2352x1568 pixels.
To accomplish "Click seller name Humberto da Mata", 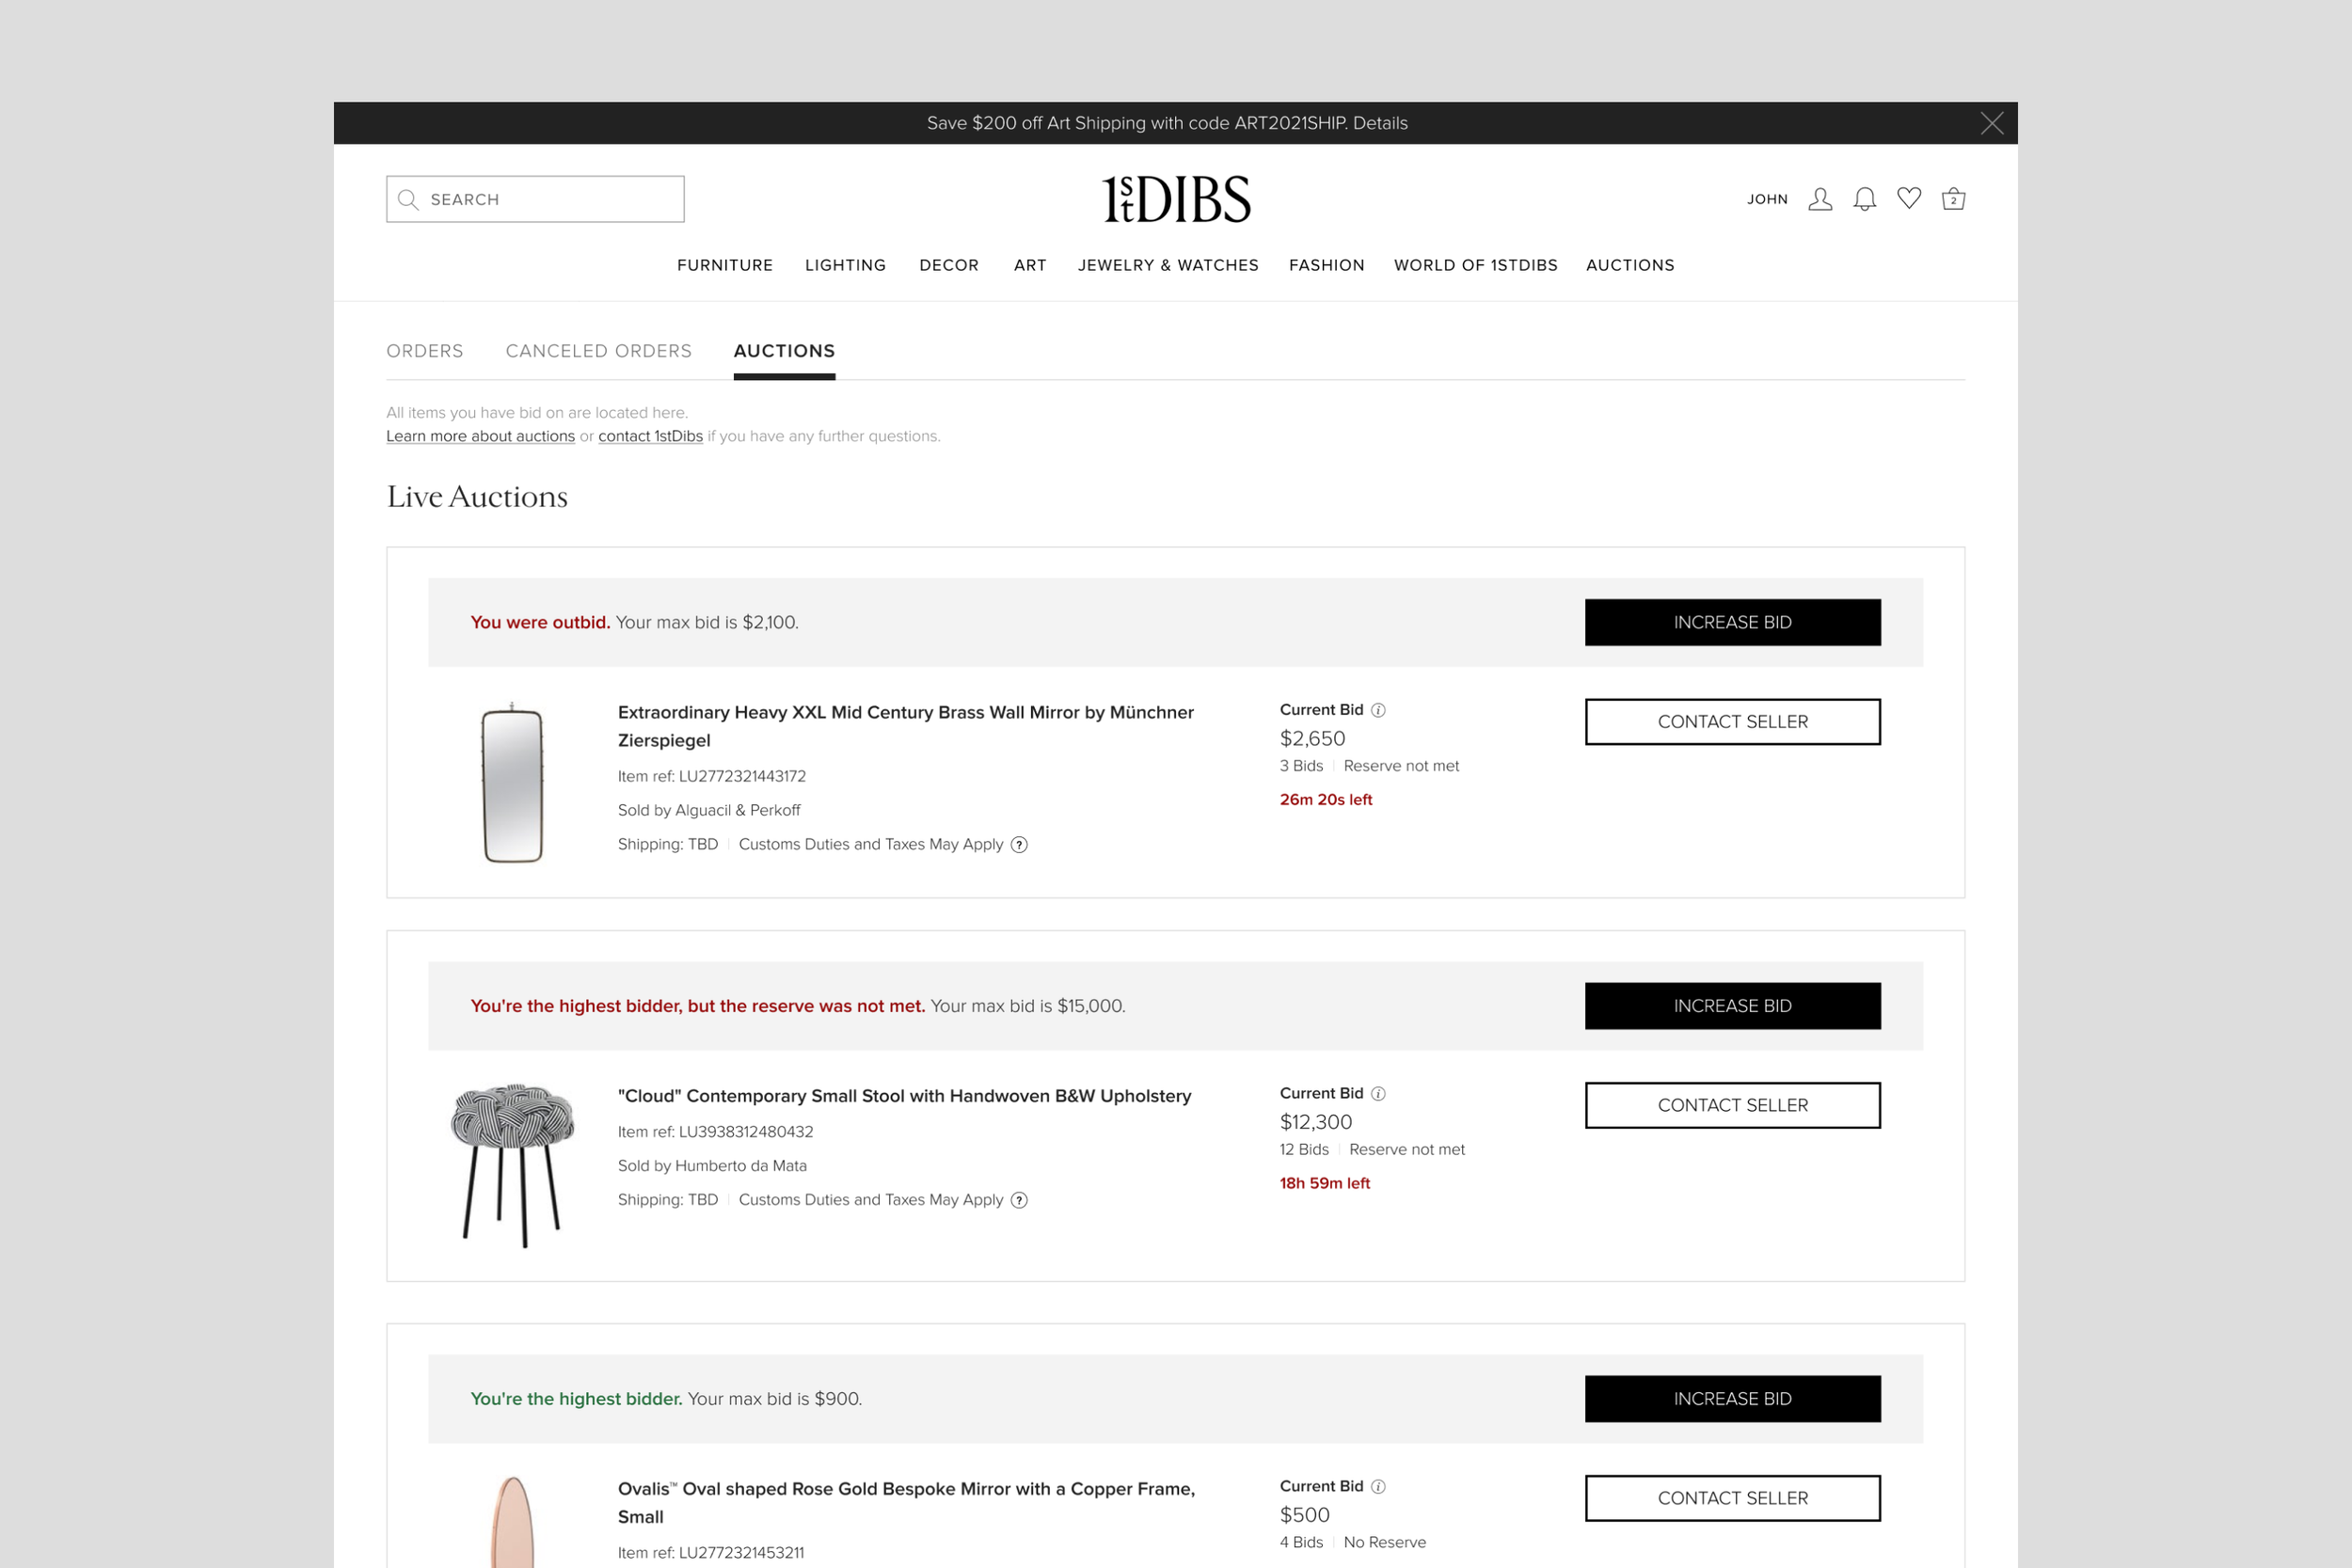I will point(741,1166).
